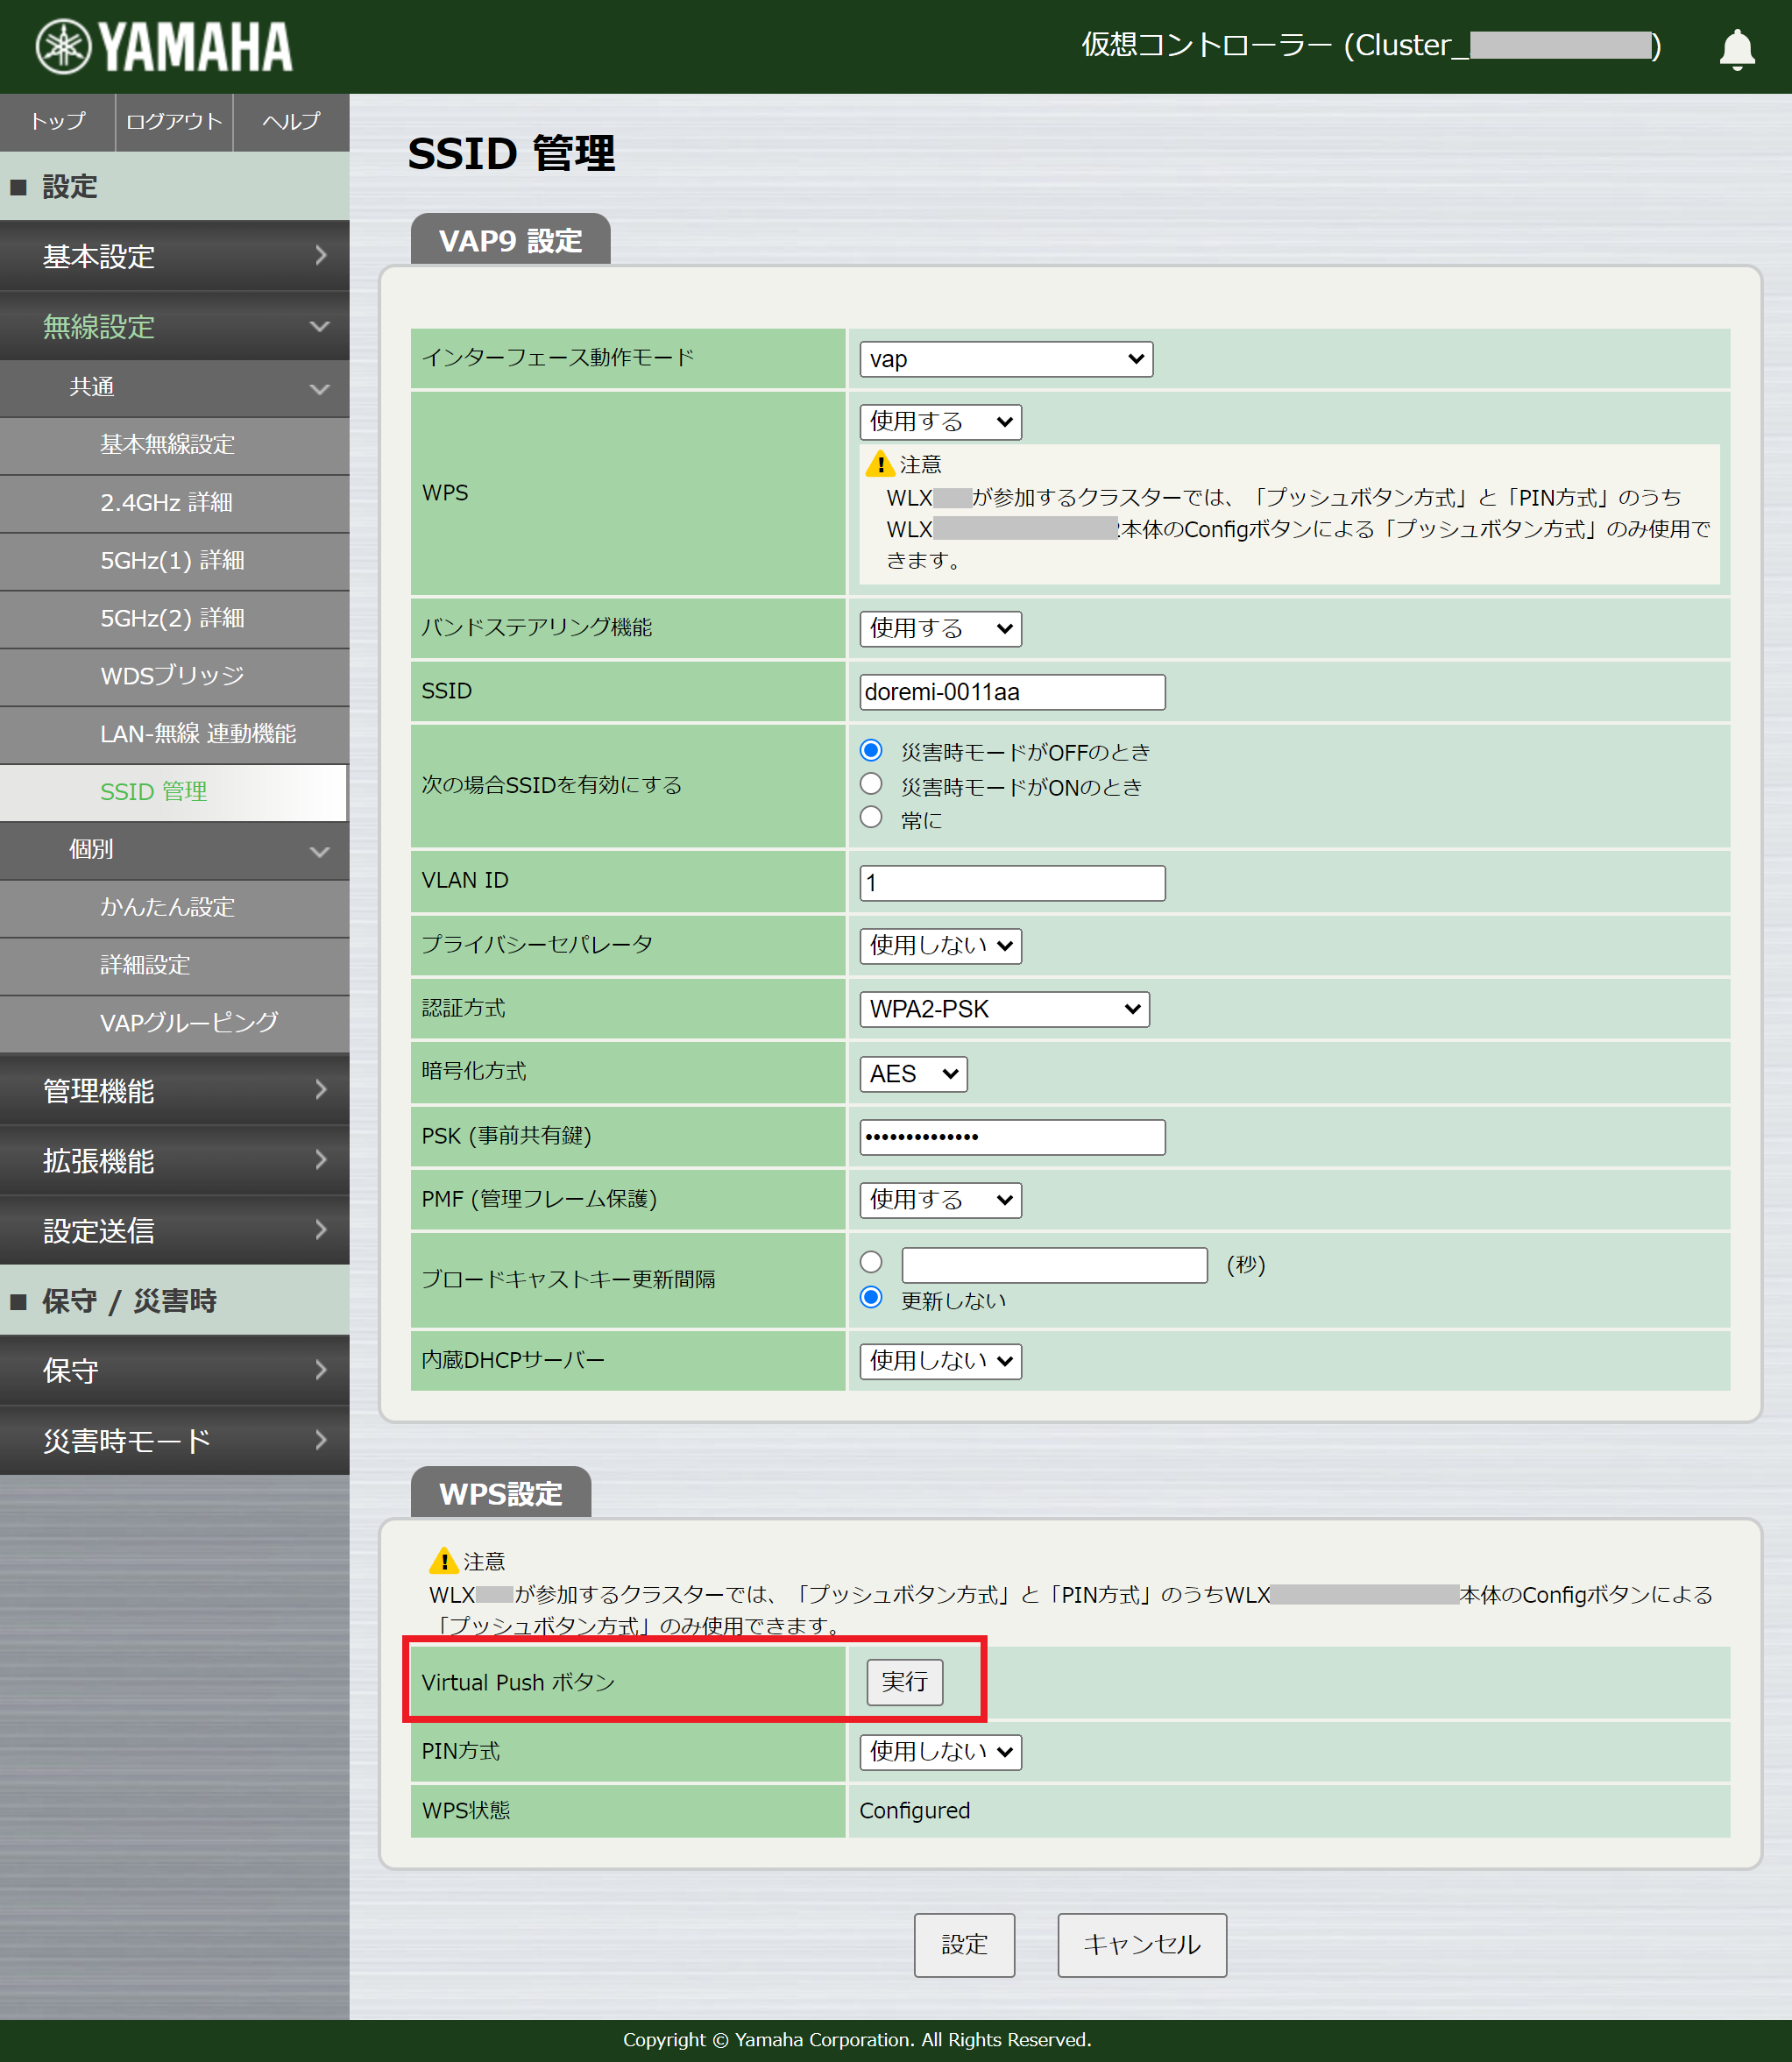Collapse the 共通 subsection
The width and height of the screenshot is (1792, 2062).
[x=174, y=388]
